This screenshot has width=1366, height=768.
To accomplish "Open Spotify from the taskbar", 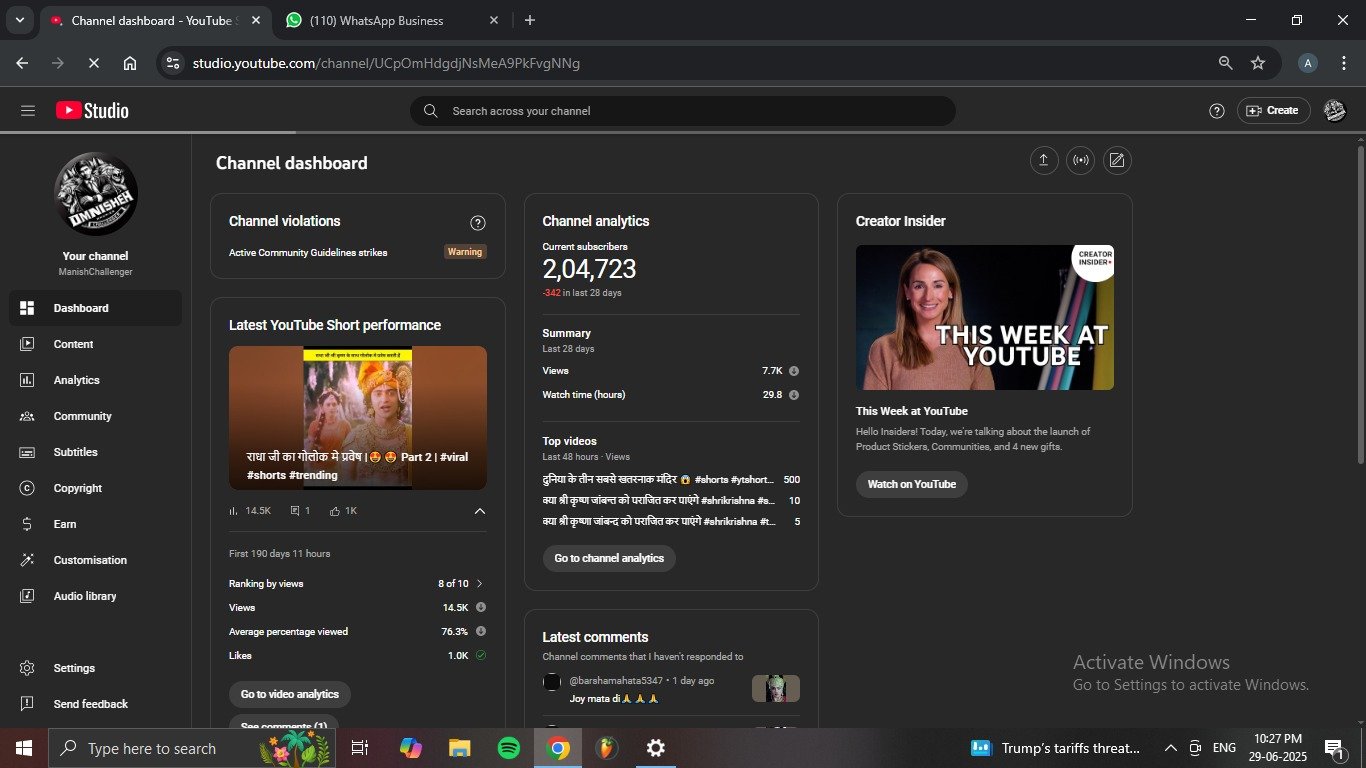I will coord(509,748).
